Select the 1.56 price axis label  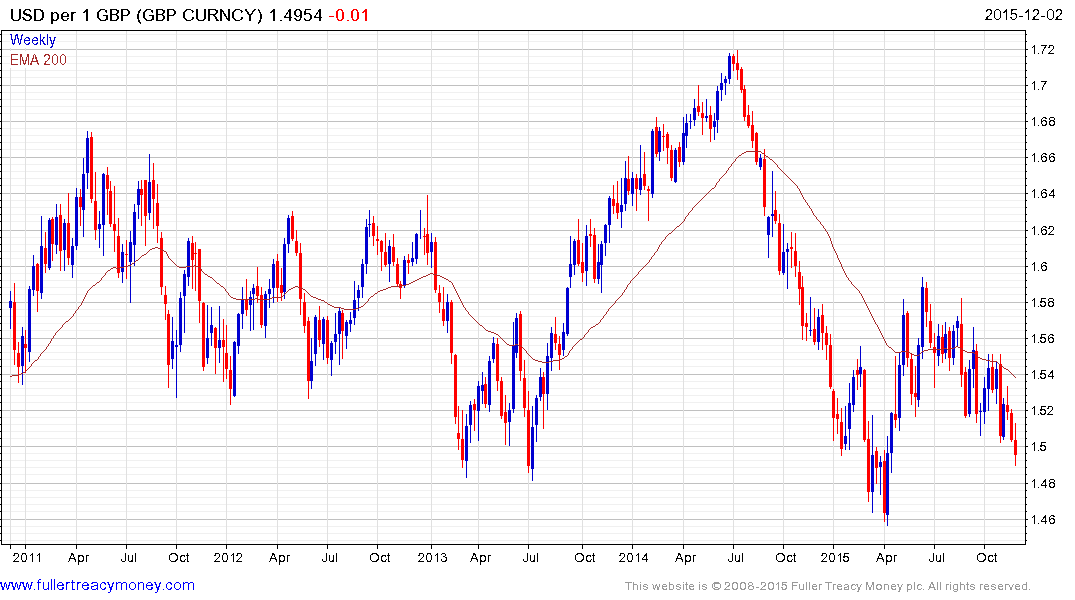pos(1043,339)
